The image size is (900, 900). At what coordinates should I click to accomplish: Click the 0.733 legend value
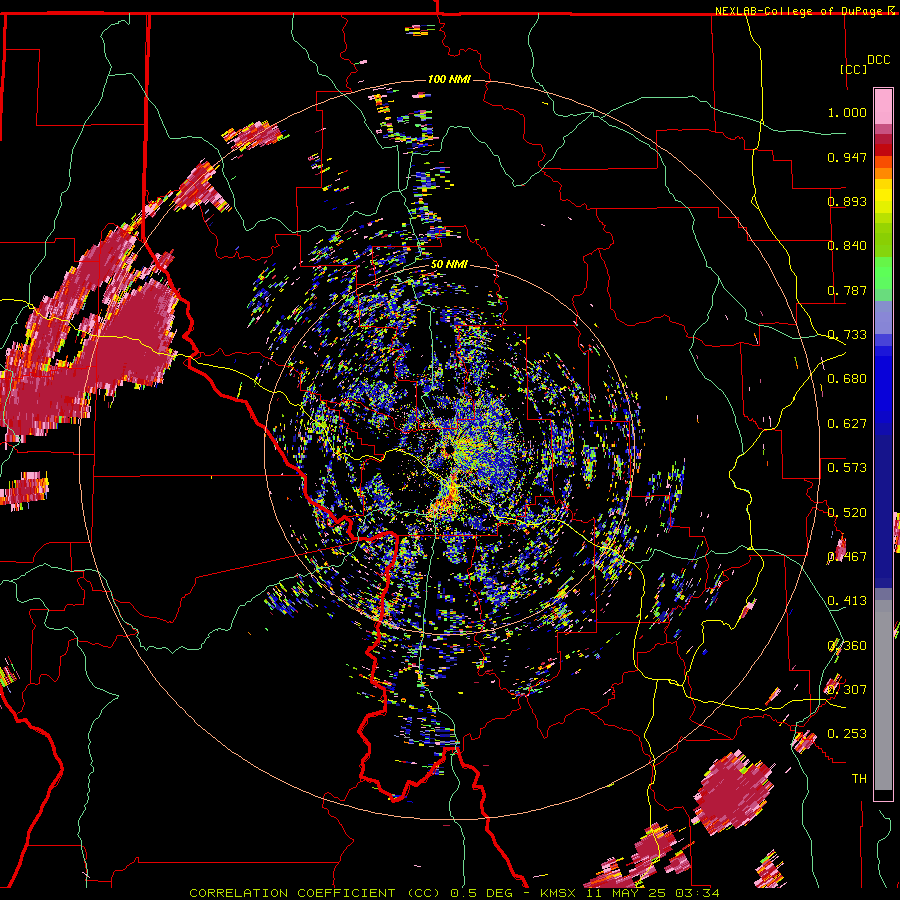coord(847,335)
